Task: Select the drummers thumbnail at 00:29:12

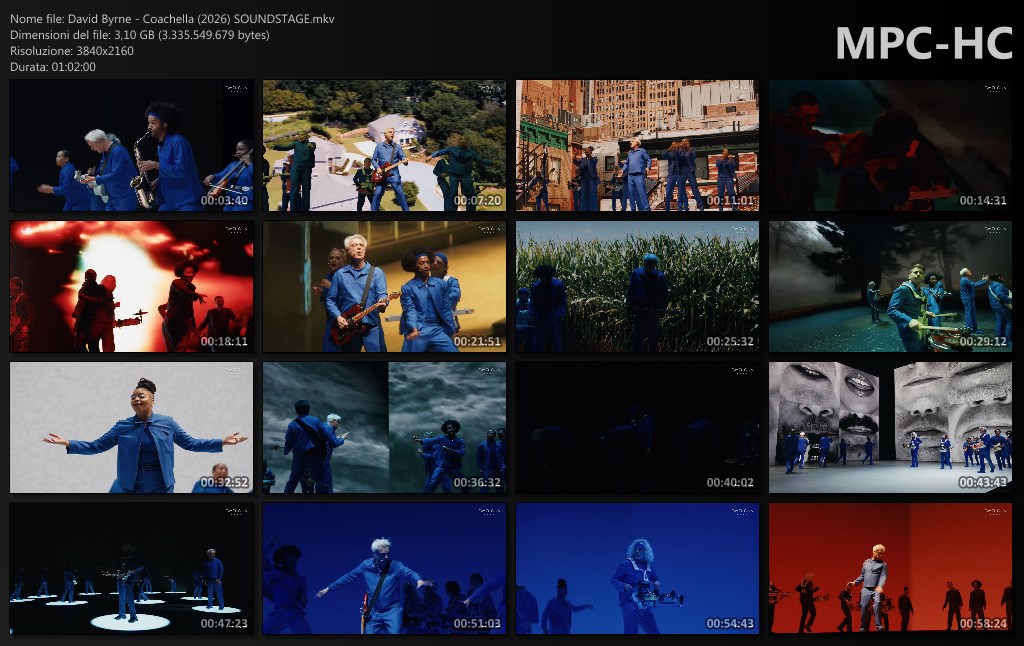Action: pyautogui.click(x=890, y=287)
